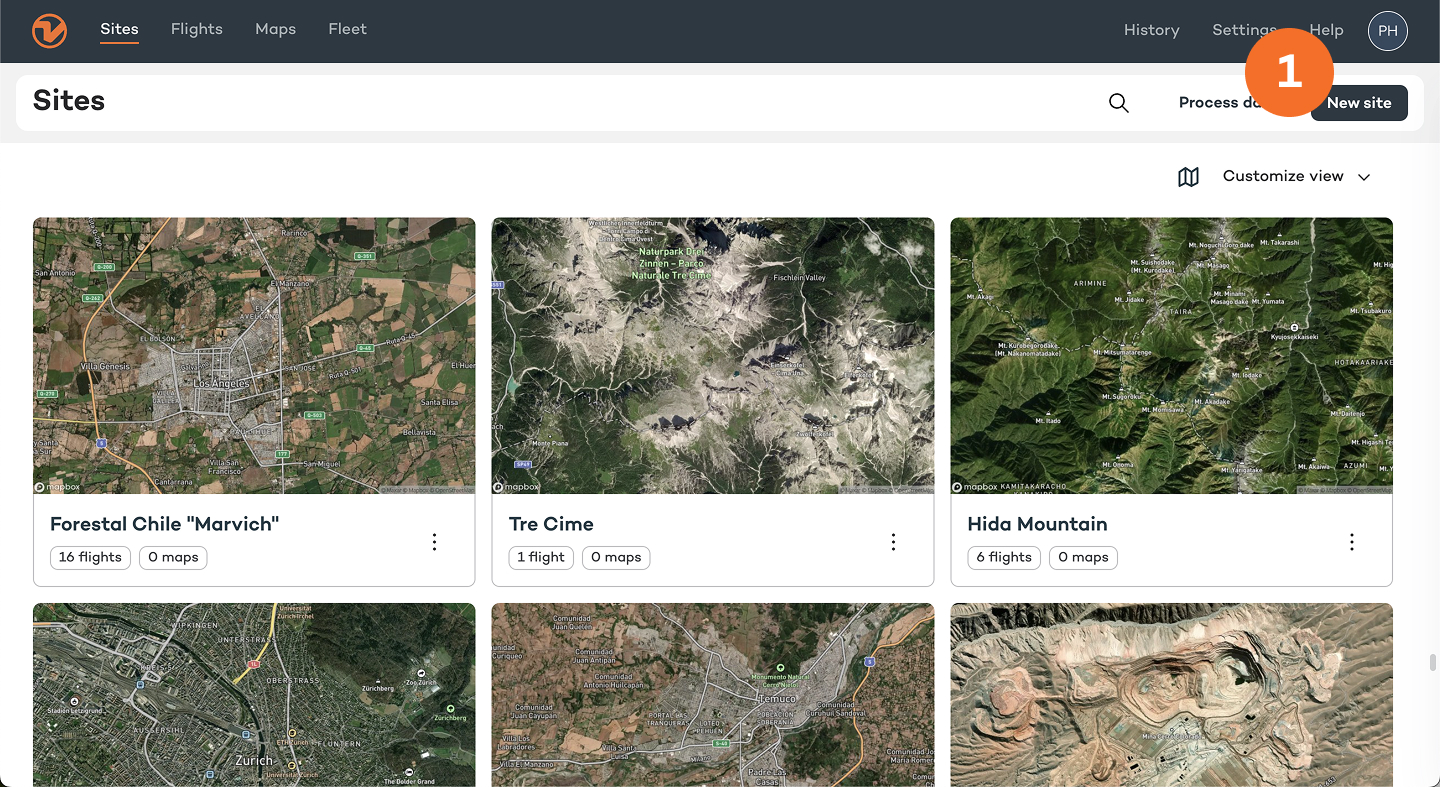Click the page scrollbar handle
This screenshot has height=787, width=1440.
[1433, 663]
